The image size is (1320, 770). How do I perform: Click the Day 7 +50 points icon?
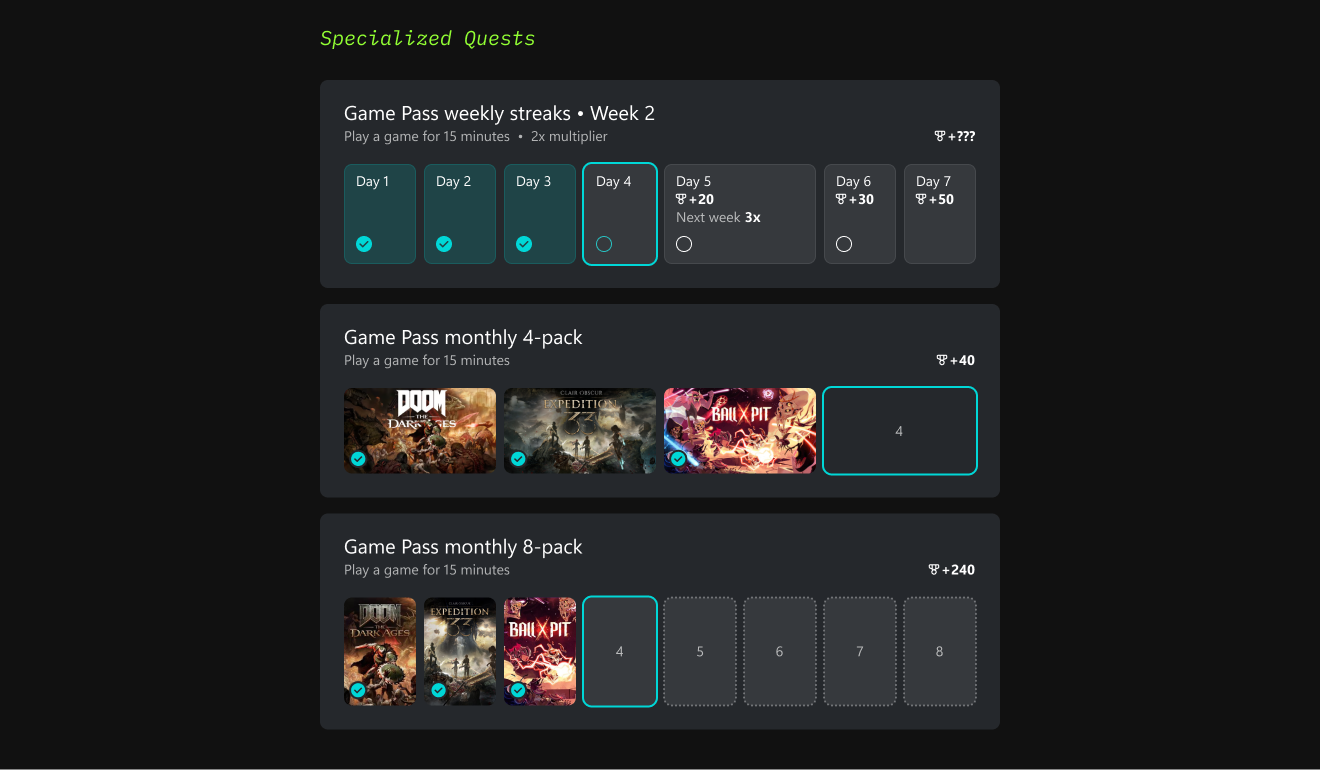click(921, 199)
